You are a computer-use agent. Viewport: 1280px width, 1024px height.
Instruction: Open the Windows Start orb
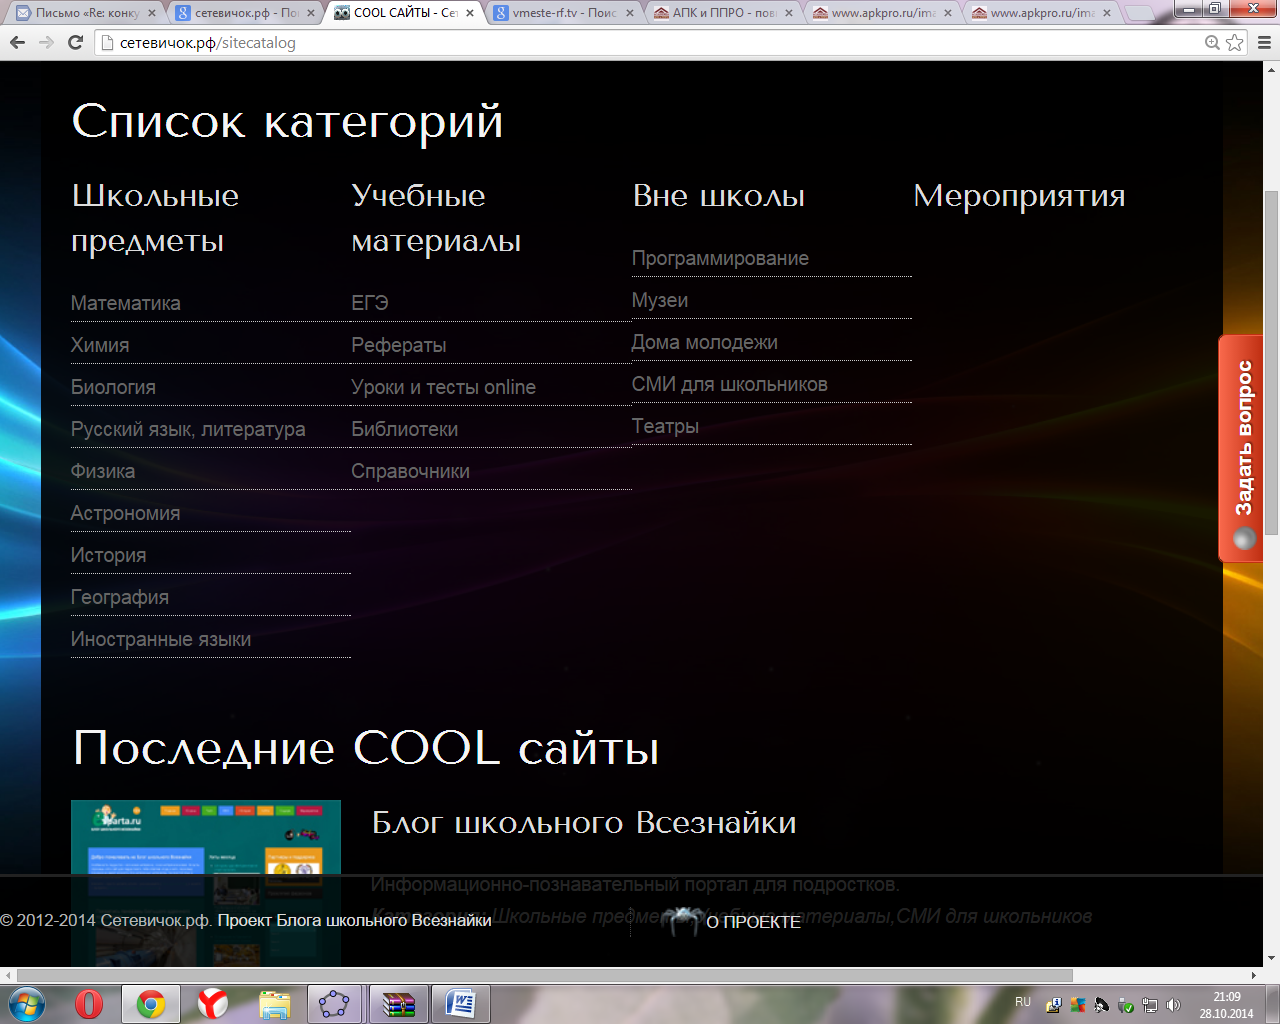27,1003
